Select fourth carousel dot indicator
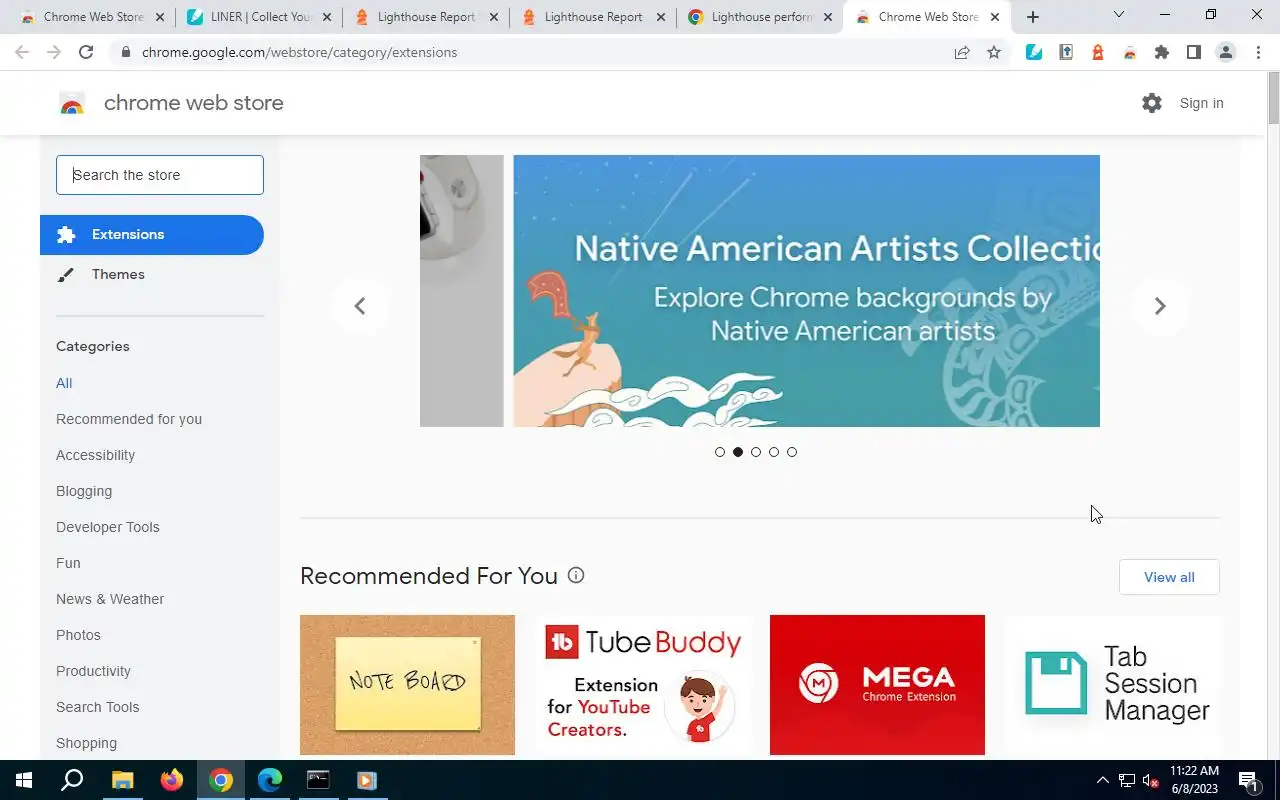1280x800 pixels. click(774, 452)
